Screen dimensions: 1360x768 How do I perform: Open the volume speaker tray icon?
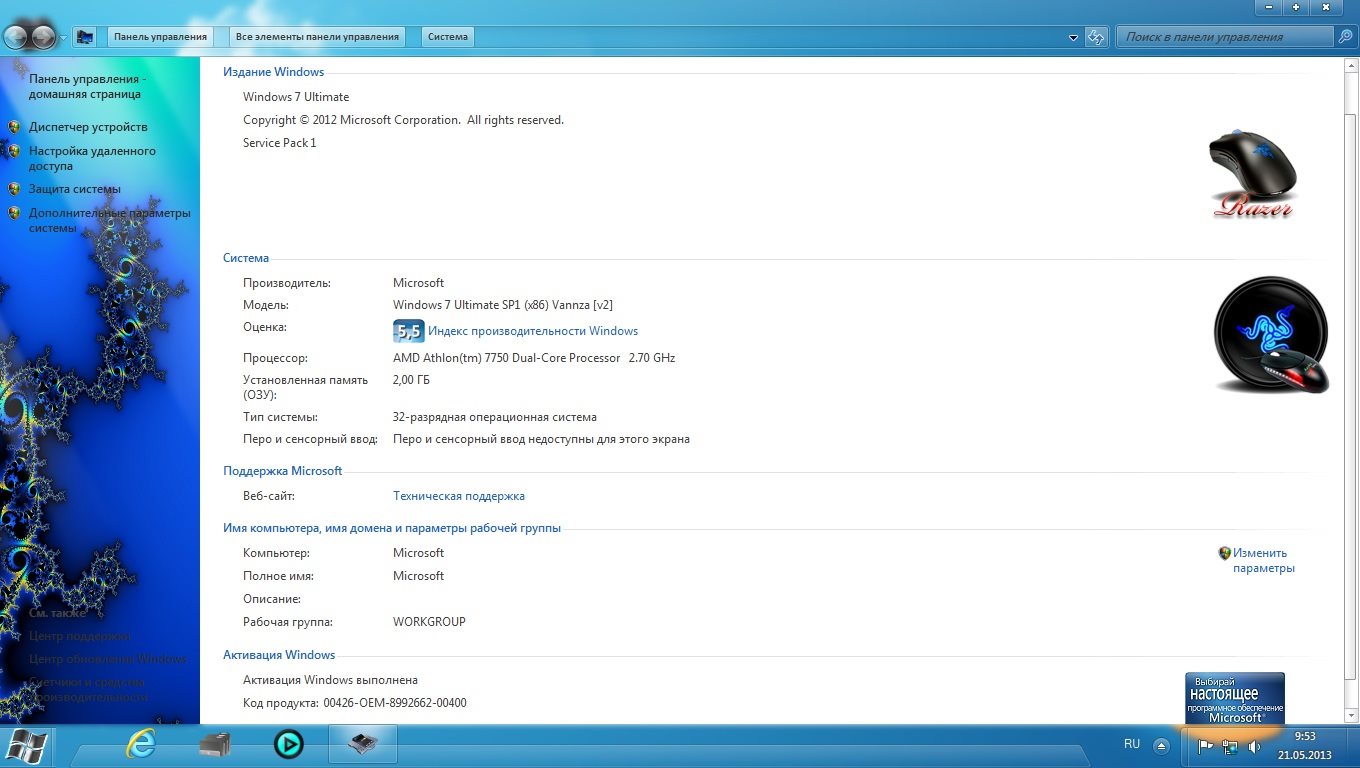click(1254, 746)
